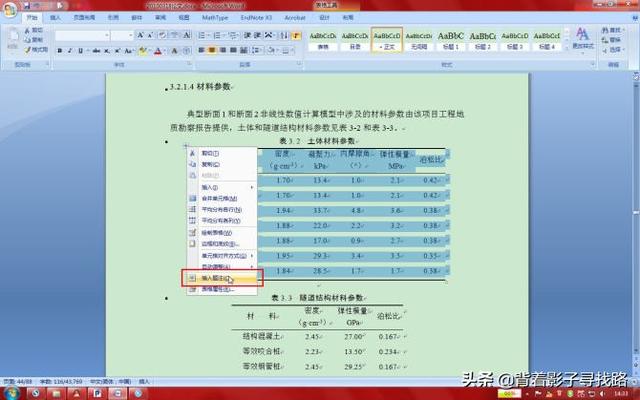Viewport: 640px width, 400px height.
Task: Choose Draw Table in context menu
Action: [222, 233]
